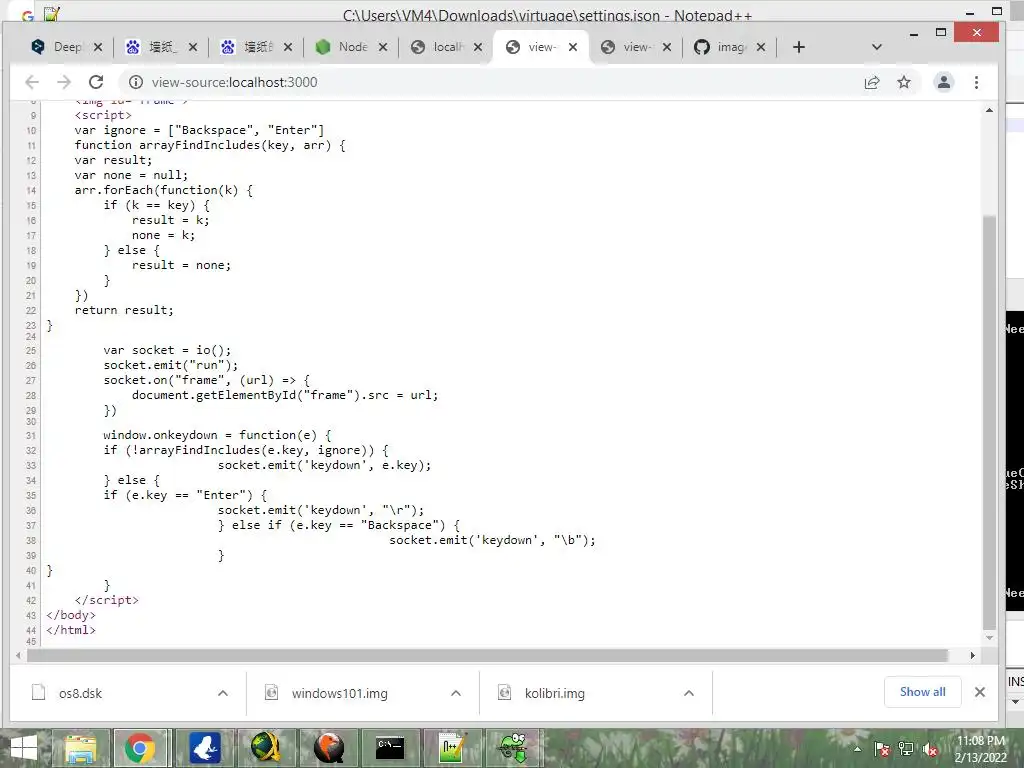The width and height of the screenshot is (1024, 768).
Task: Reload the view-source page
Action: pos(96,82)
